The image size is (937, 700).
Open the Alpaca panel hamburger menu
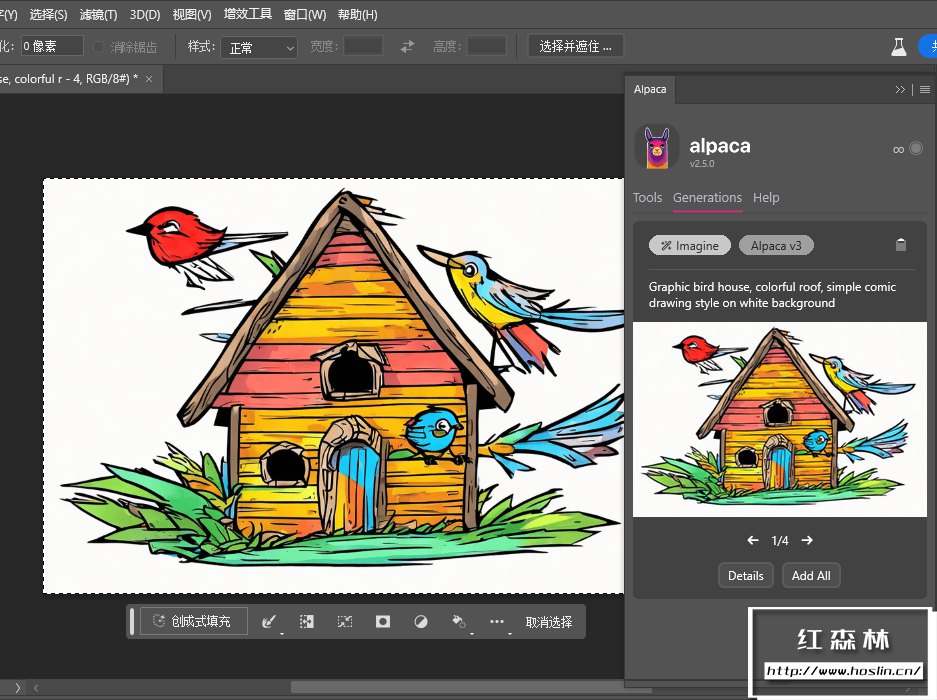click(925, 89)
